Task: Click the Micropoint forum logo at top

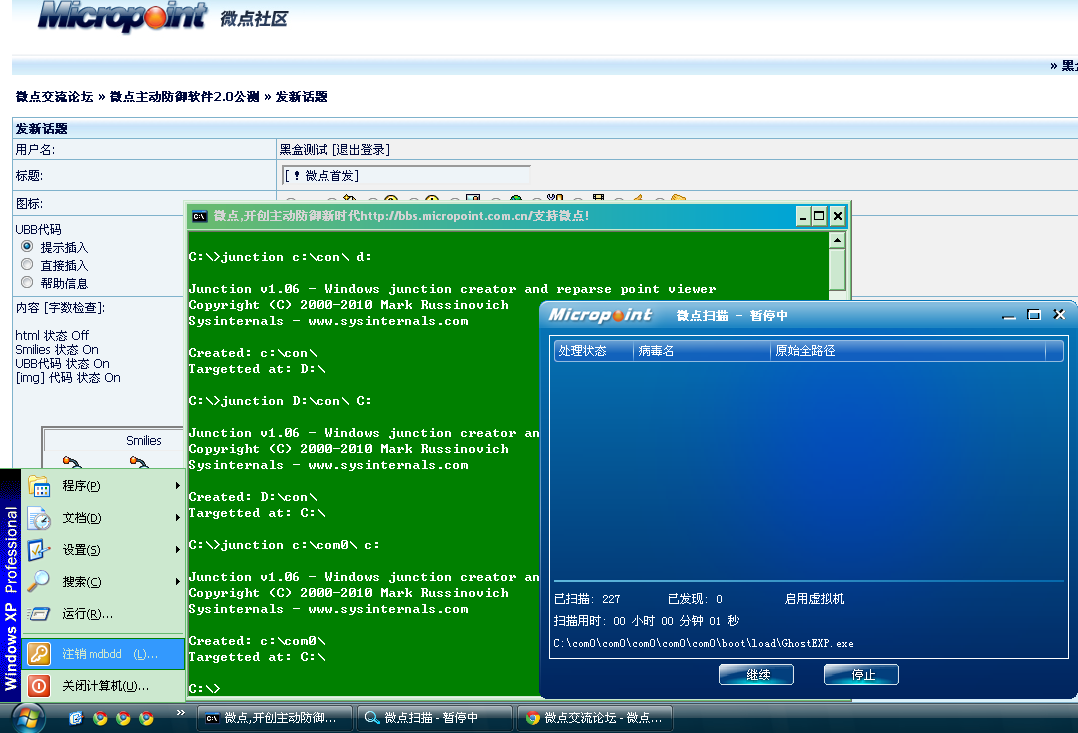Action: coord(122,16)
